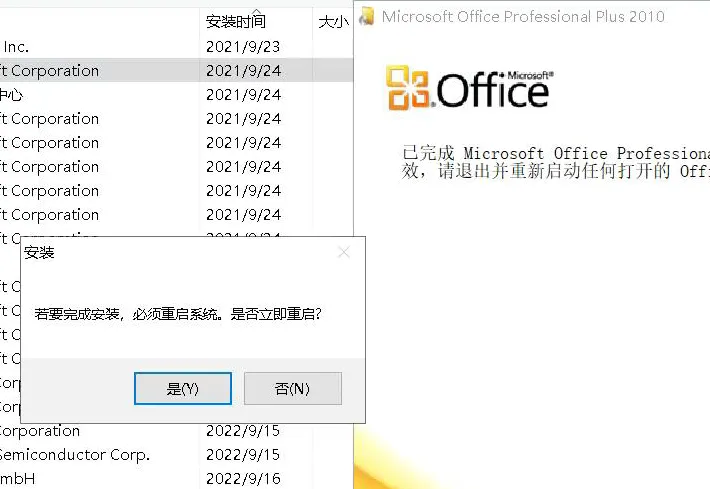Click the Microsoft Office logo image
The height and width of the screenshot is (489, 710).
pyautogui.click(x=468, y=88)
